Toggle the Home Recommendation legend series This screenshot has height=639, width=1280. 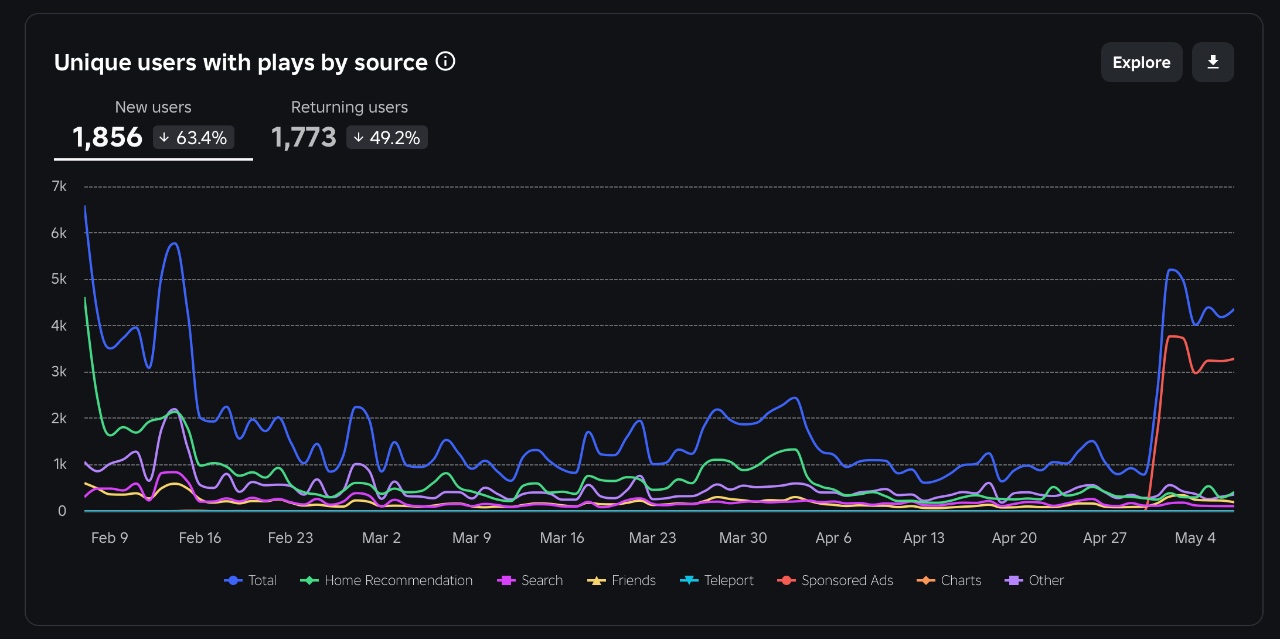[x=388, y=580]
